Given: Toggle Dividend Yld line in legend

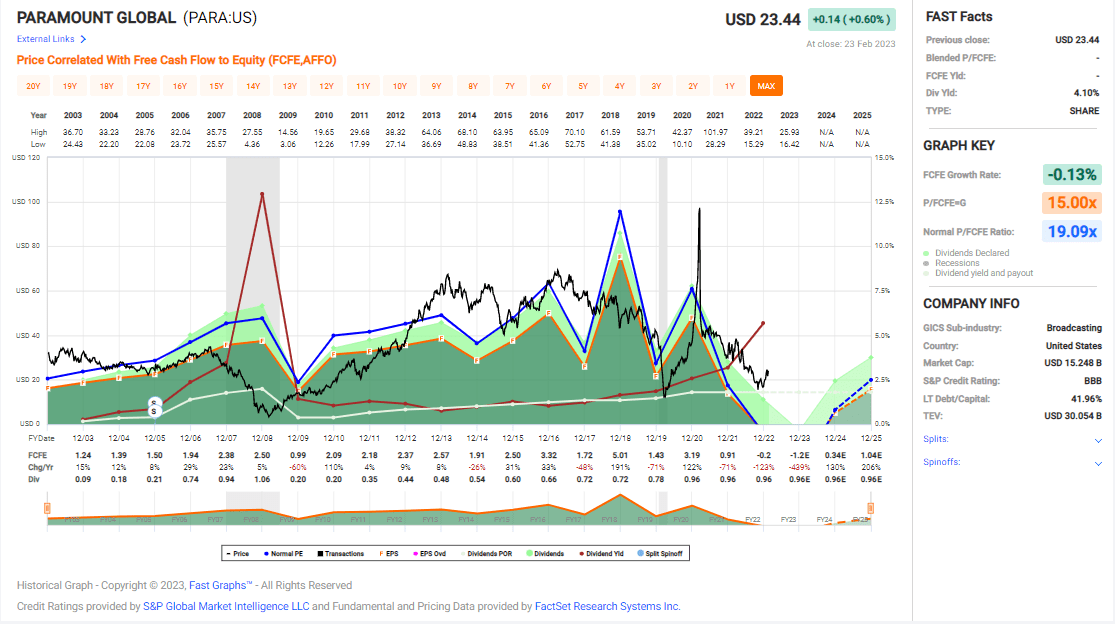Looking at the screenshot, I should 601,554.
